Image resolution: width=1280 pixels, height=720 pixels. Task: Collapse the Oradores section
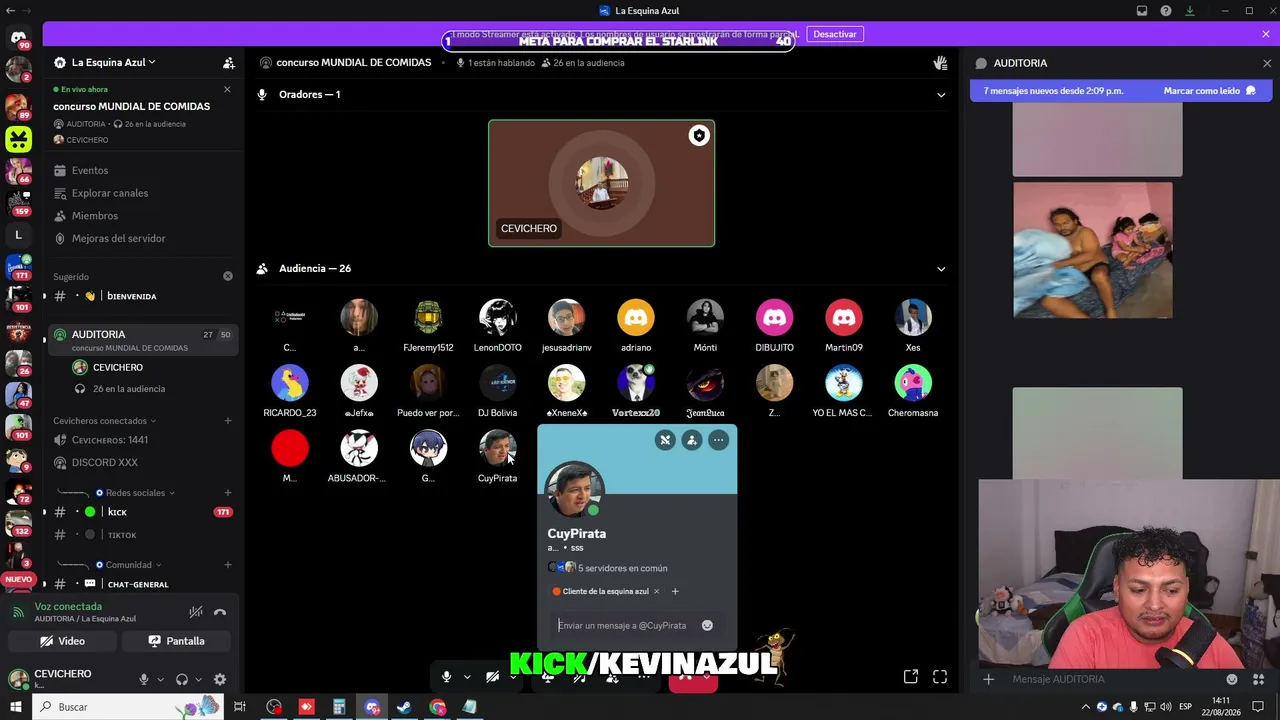pyautogui.click(x=940, y=95)
